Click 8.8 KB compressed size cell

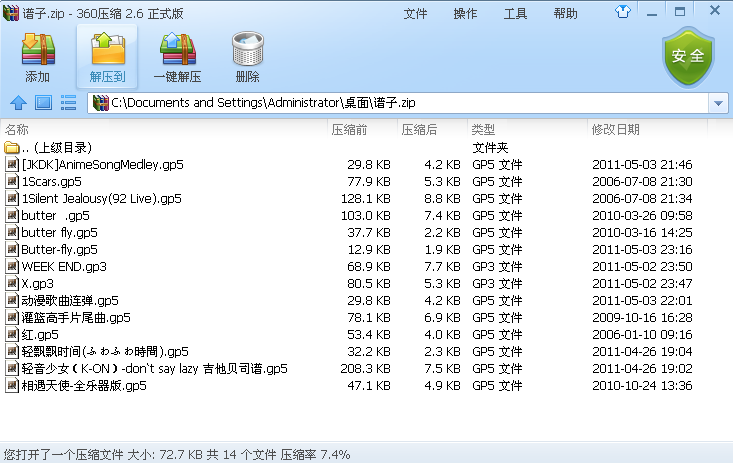click(x=442, y=199)
